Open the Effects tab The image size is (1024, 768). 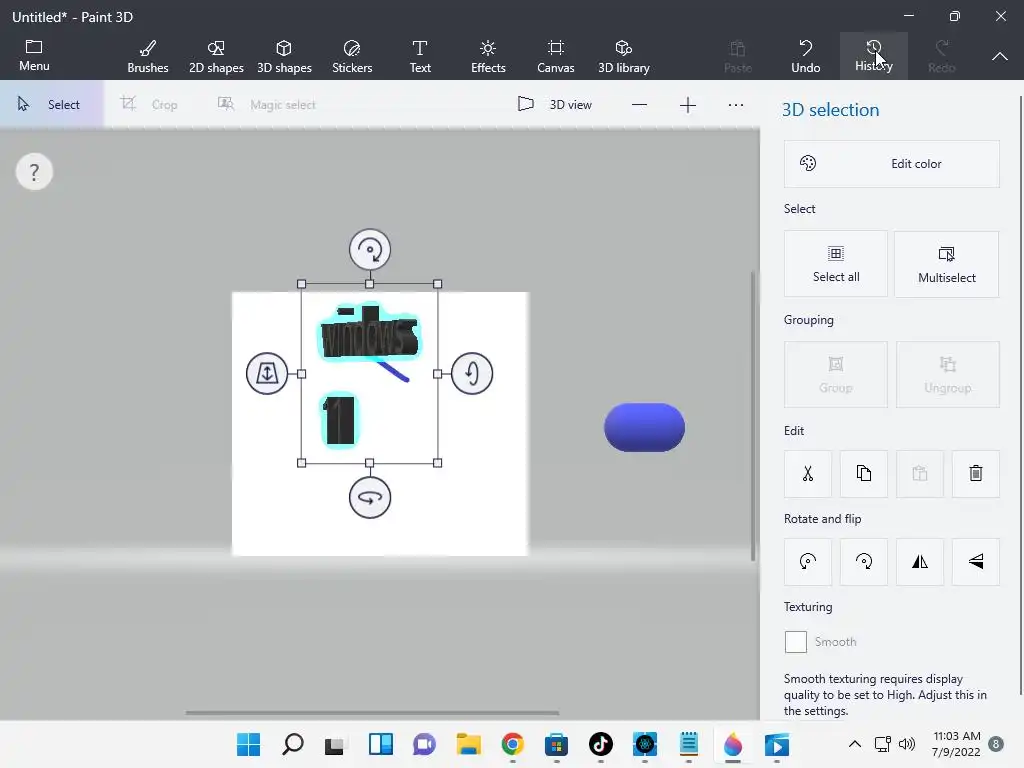pyautogui.click(x=488, y=57)
